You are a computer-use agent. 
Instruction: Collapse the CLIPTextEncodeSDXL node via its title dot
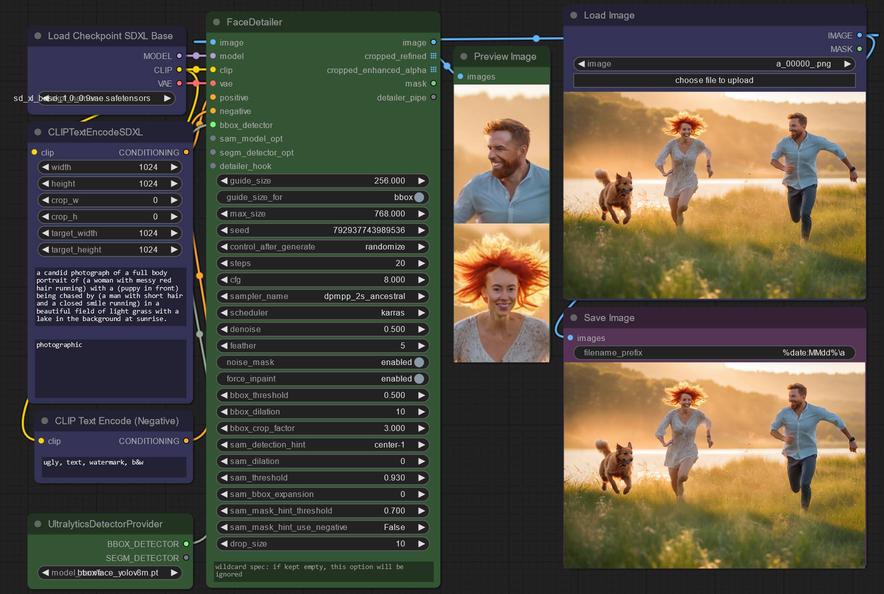tap(38, 132)
